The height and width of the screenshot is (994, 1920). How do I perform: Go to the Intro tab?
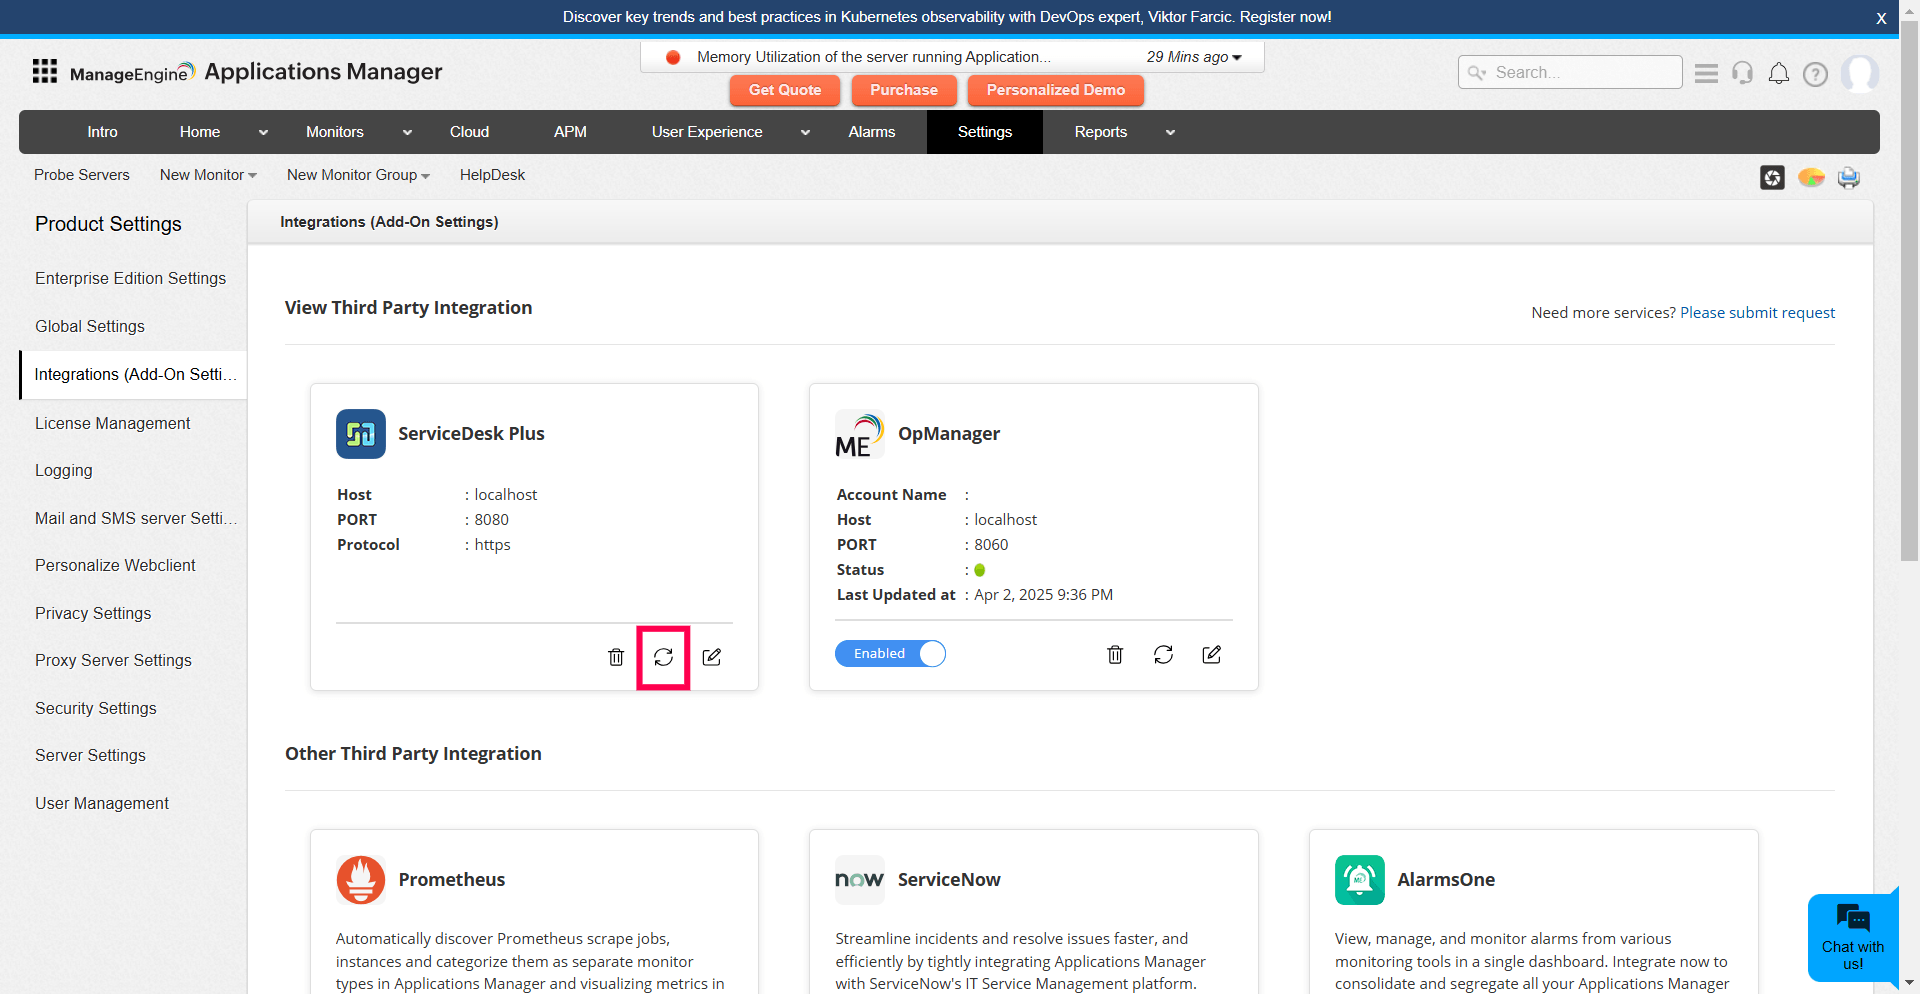102,132
